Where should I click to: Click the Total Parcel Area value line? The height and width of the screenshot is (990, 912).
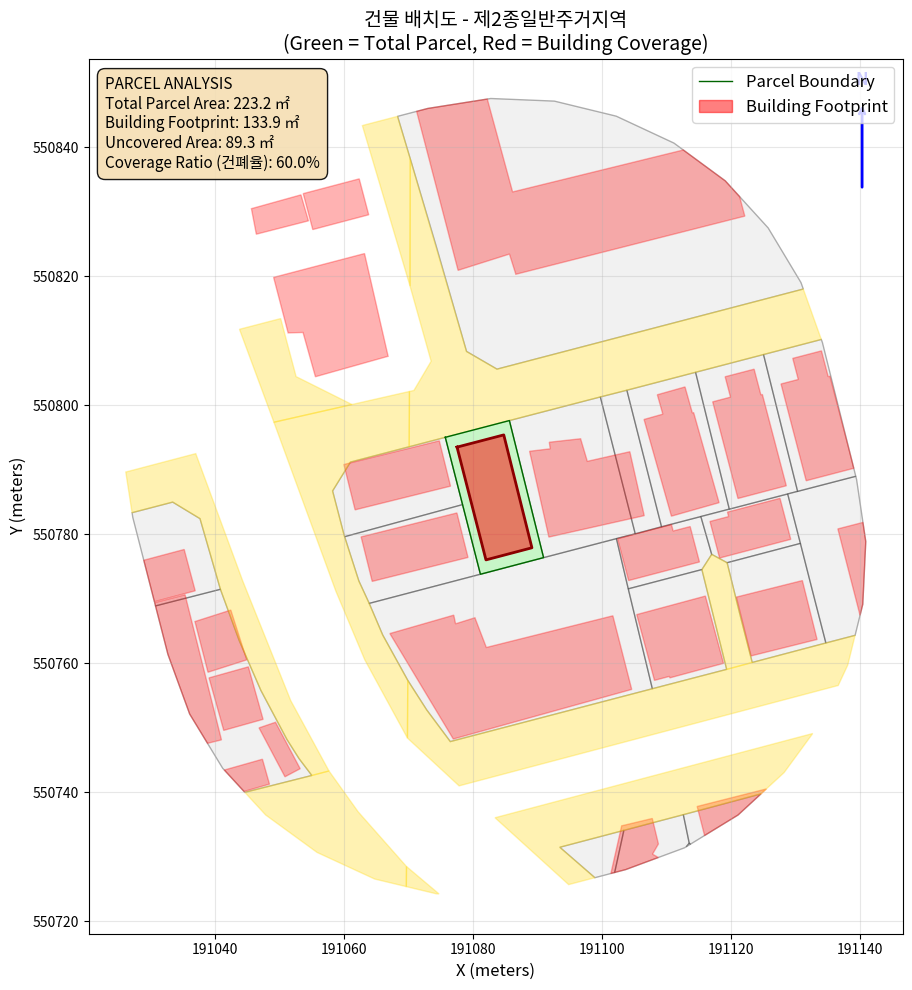(202, 103)
